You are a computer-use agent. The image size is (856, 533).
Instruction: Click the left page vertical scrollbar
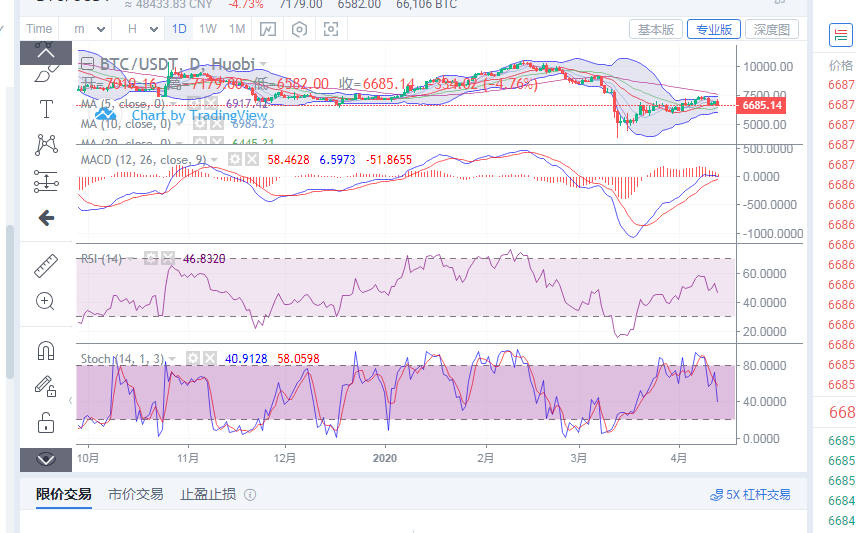coord(9,301)
